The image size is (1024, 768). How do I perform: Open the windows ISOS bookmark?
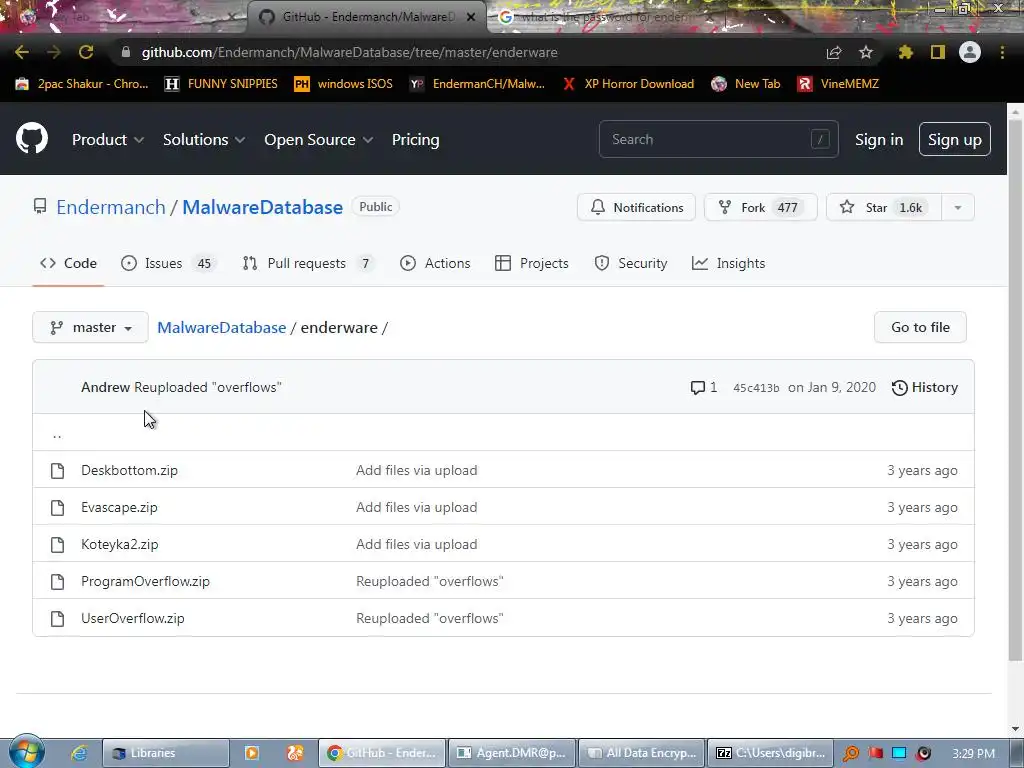pos(344,84)
